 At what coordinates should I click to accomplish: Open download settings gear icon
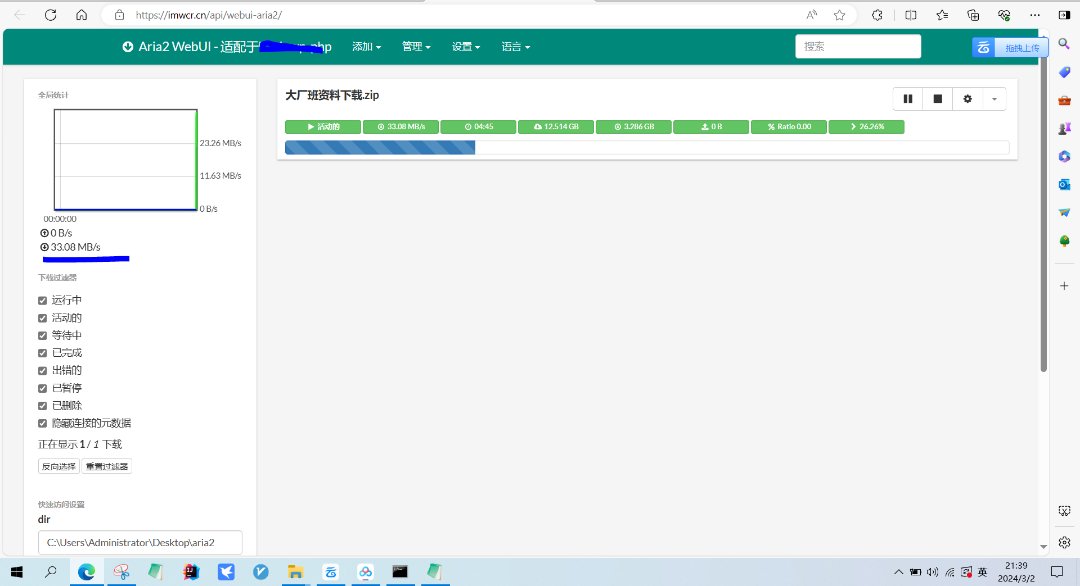tap(967, 98)
